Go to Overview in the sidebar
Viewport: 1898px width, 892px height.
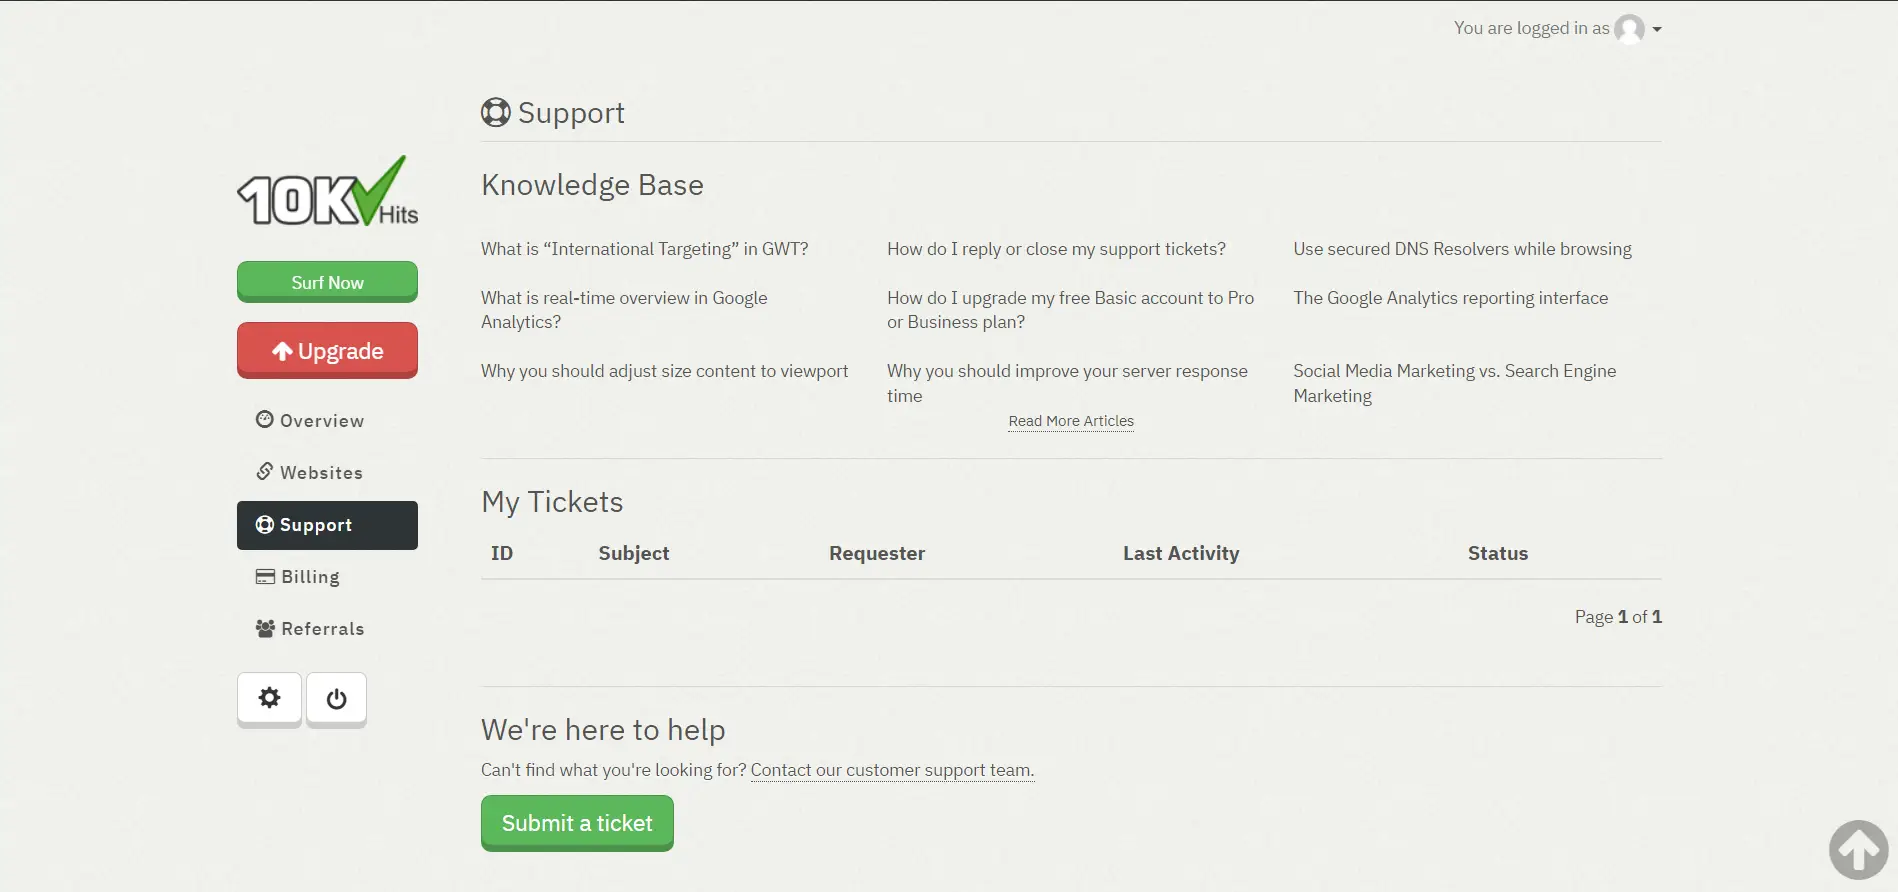click(310, 421)
